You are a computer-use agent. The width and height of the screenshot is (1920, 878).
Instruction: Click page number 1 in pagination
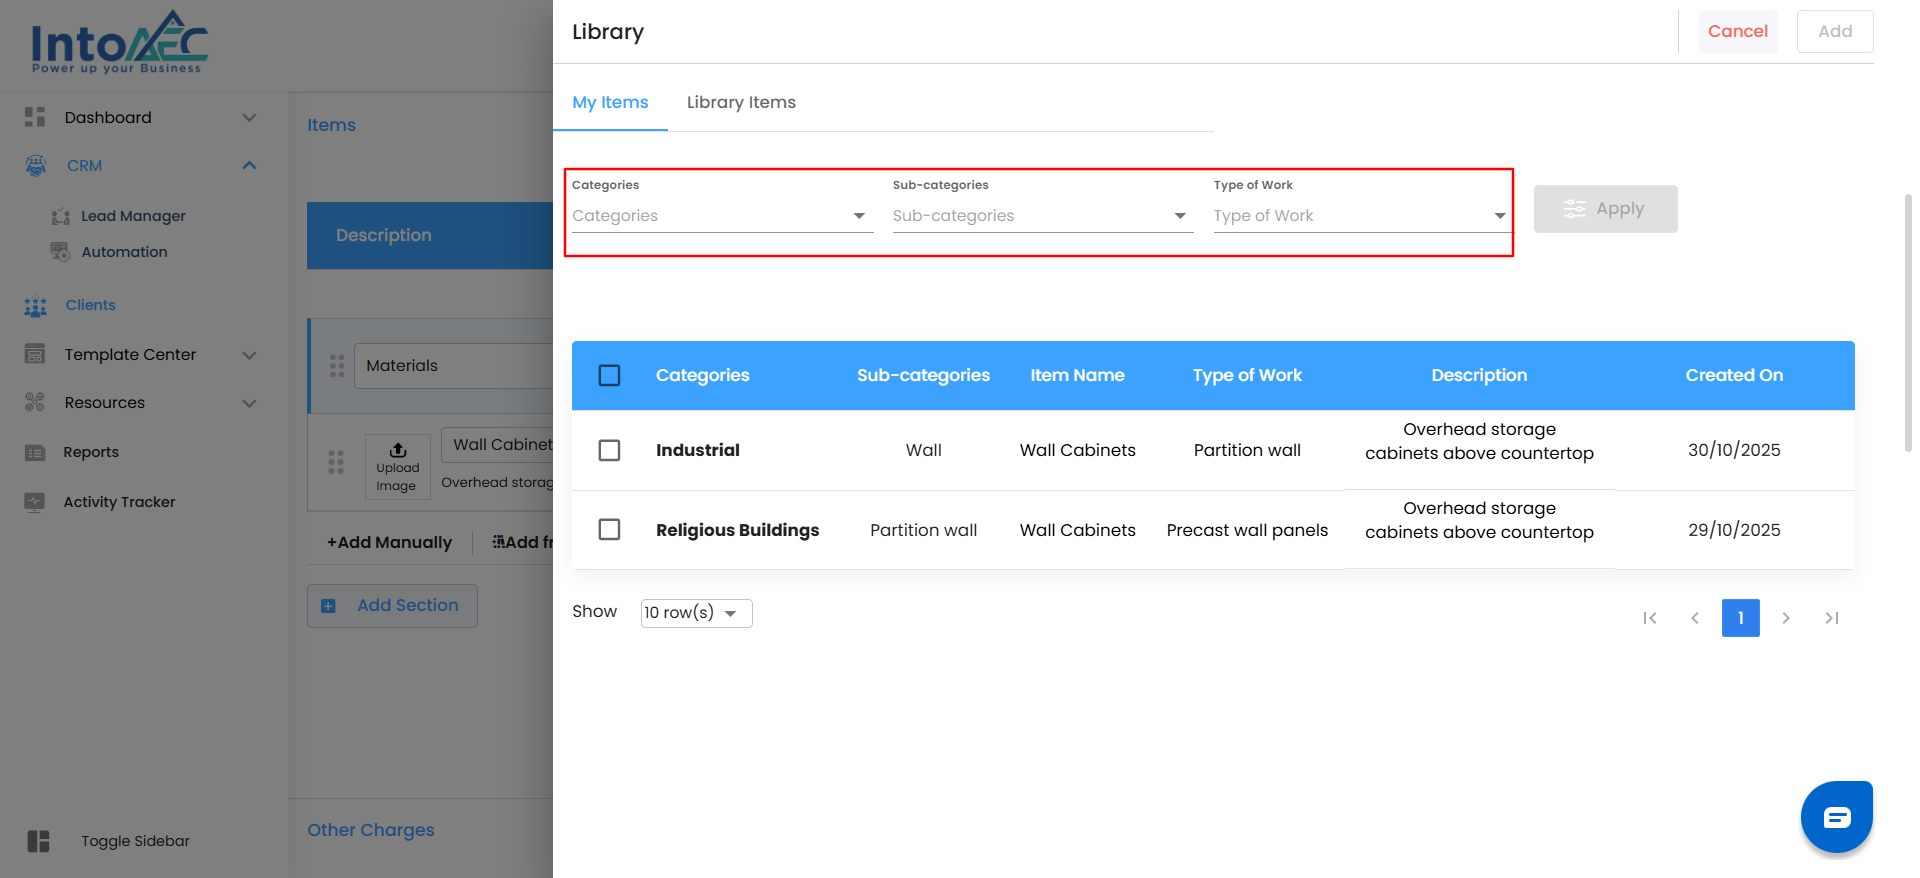click(1740, 618)
